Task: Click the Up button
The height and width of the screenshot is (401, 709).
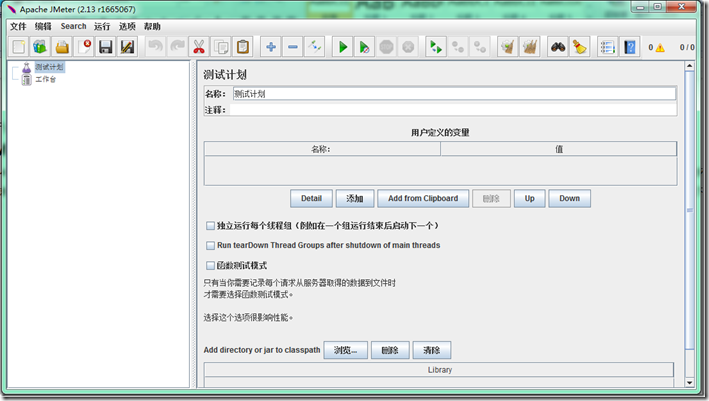Action: click(529, 198)
